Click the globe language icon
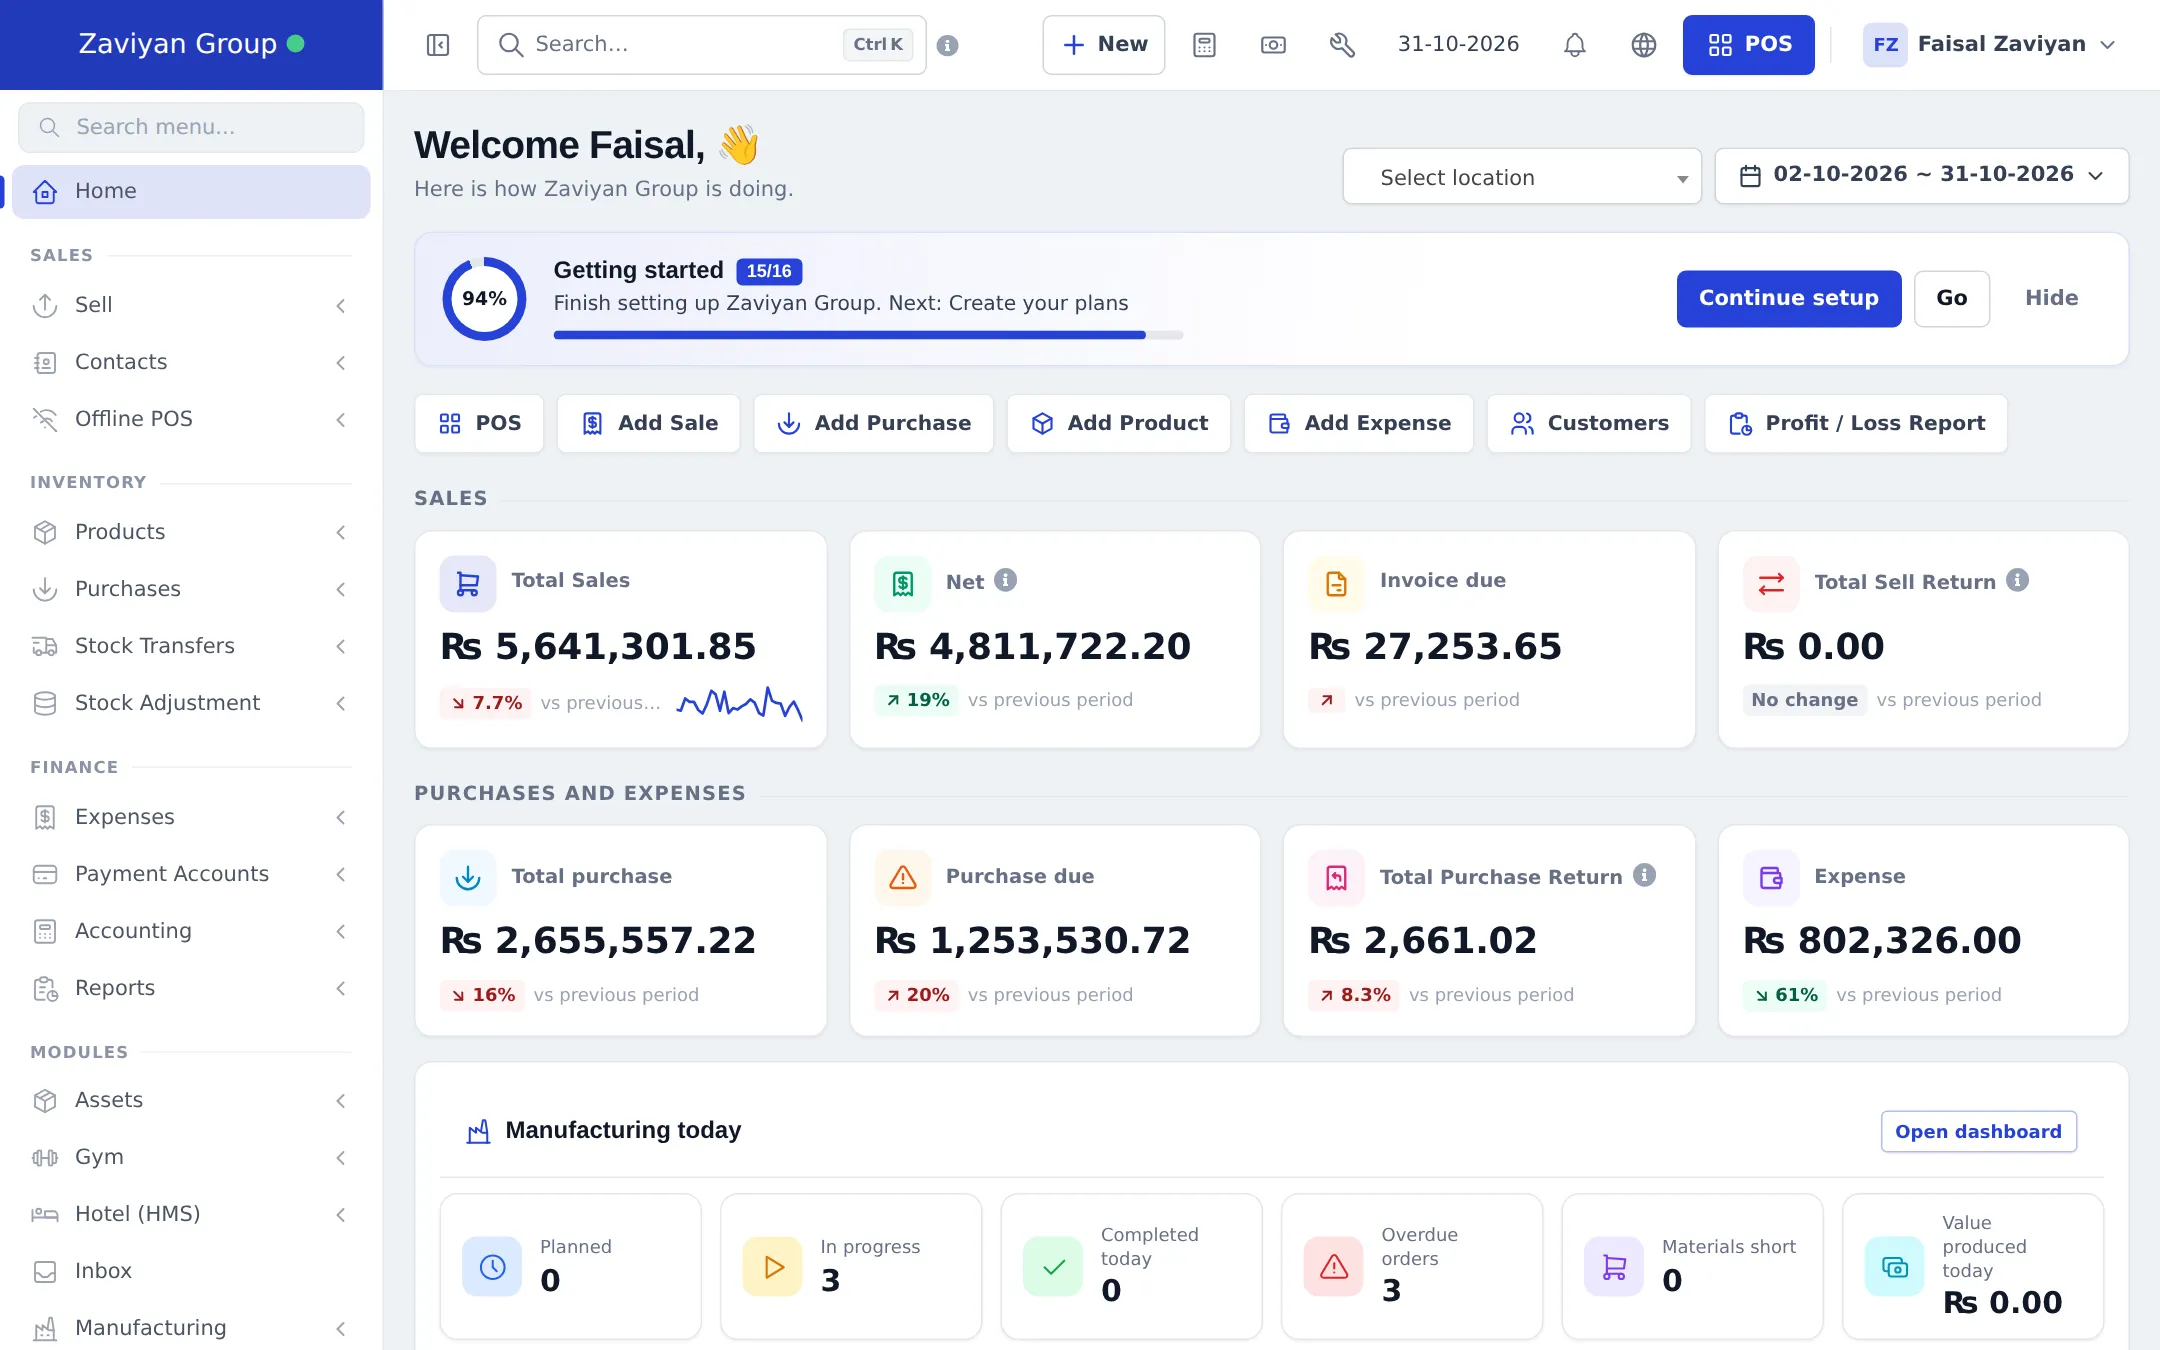2160x1350 pixels. 1644,45
